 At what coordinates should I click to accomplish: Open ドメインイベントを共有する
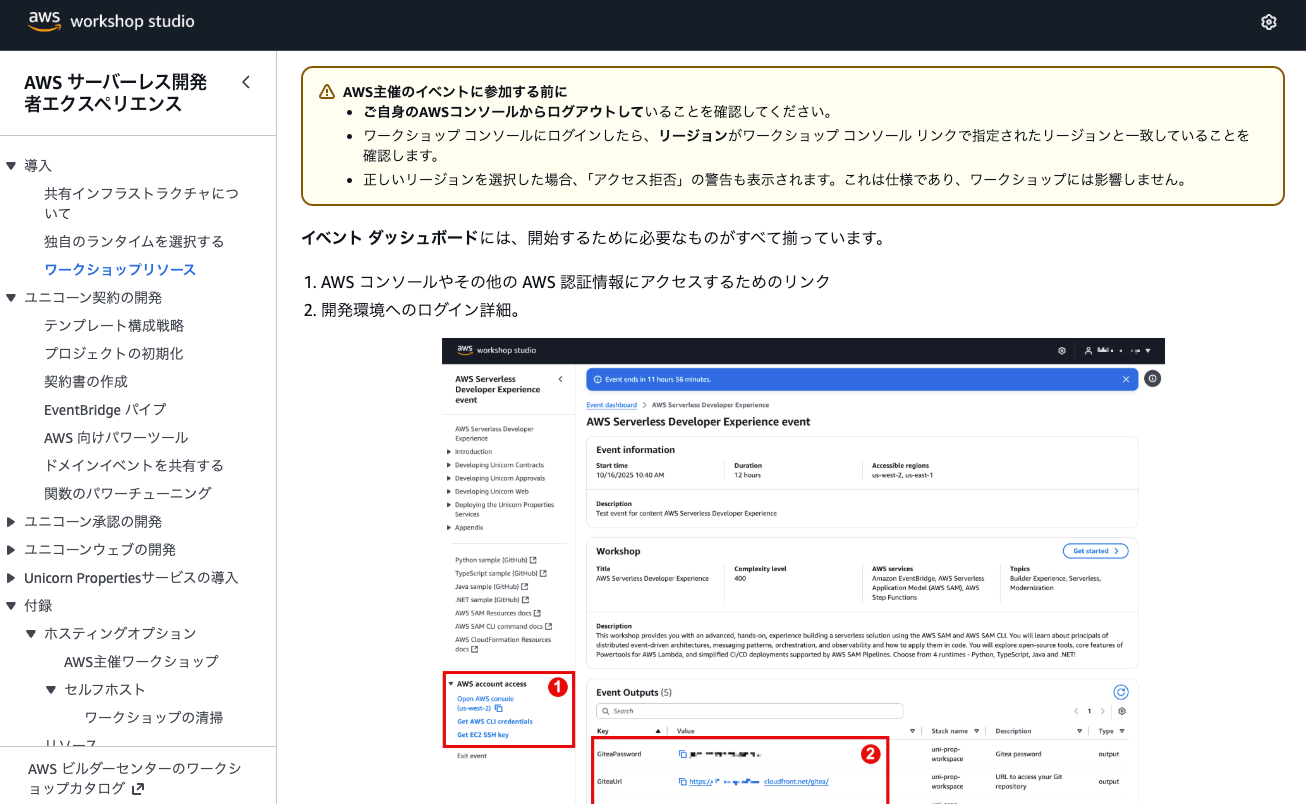click(134, 466)
